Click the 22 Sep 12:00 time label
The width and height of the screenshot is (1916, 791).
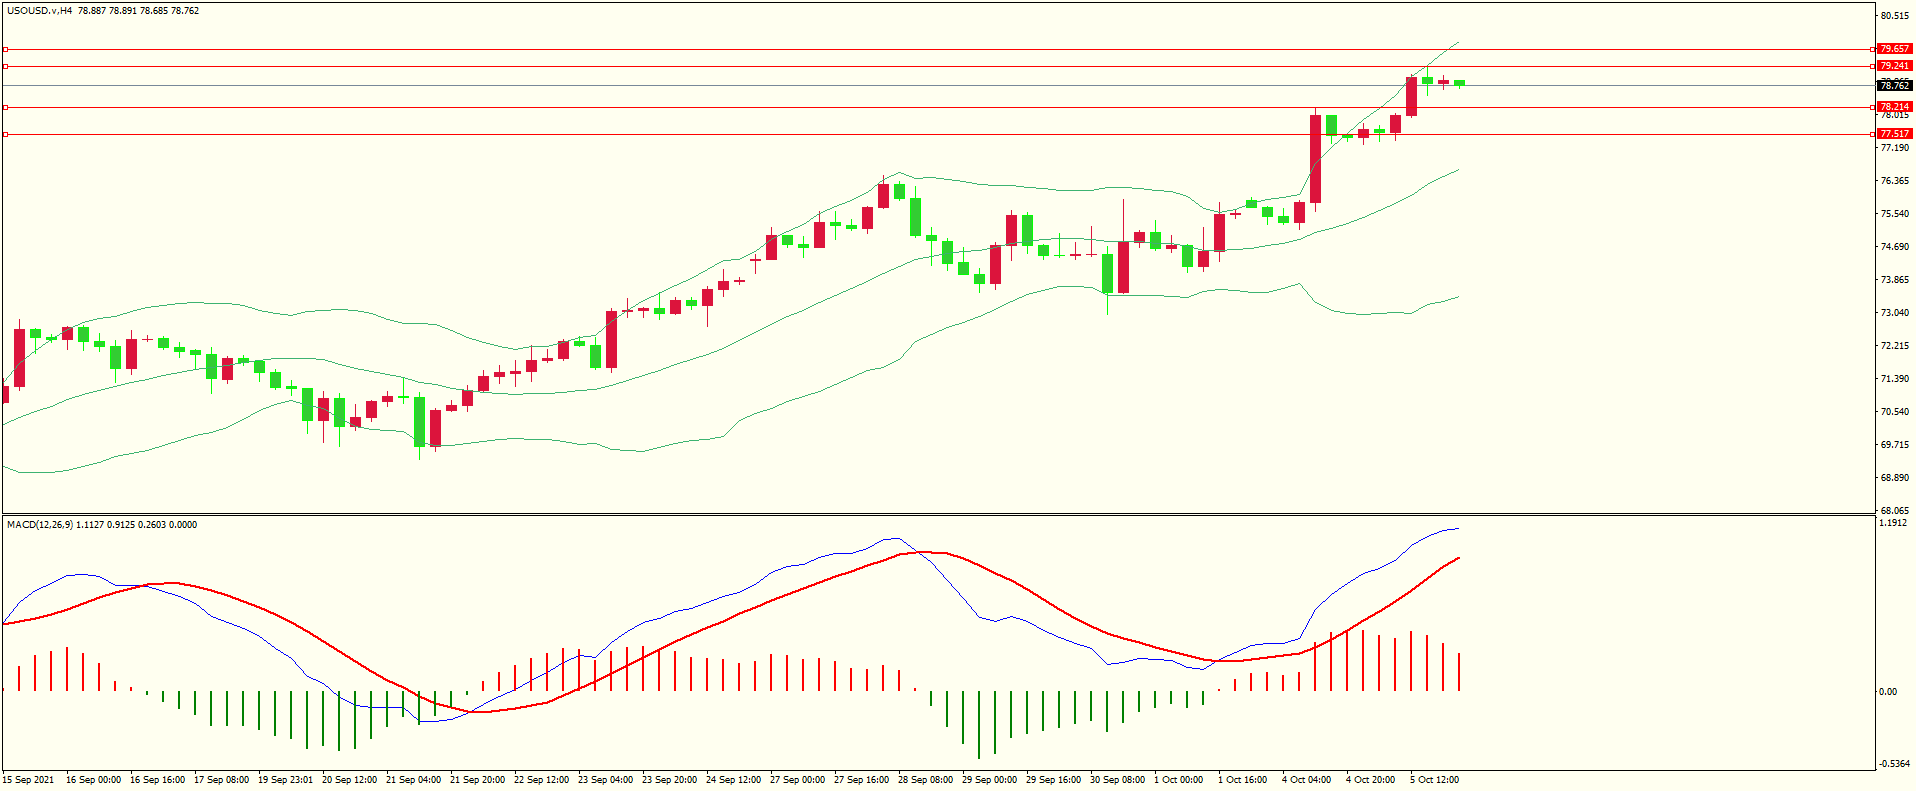tap(541, 780)
